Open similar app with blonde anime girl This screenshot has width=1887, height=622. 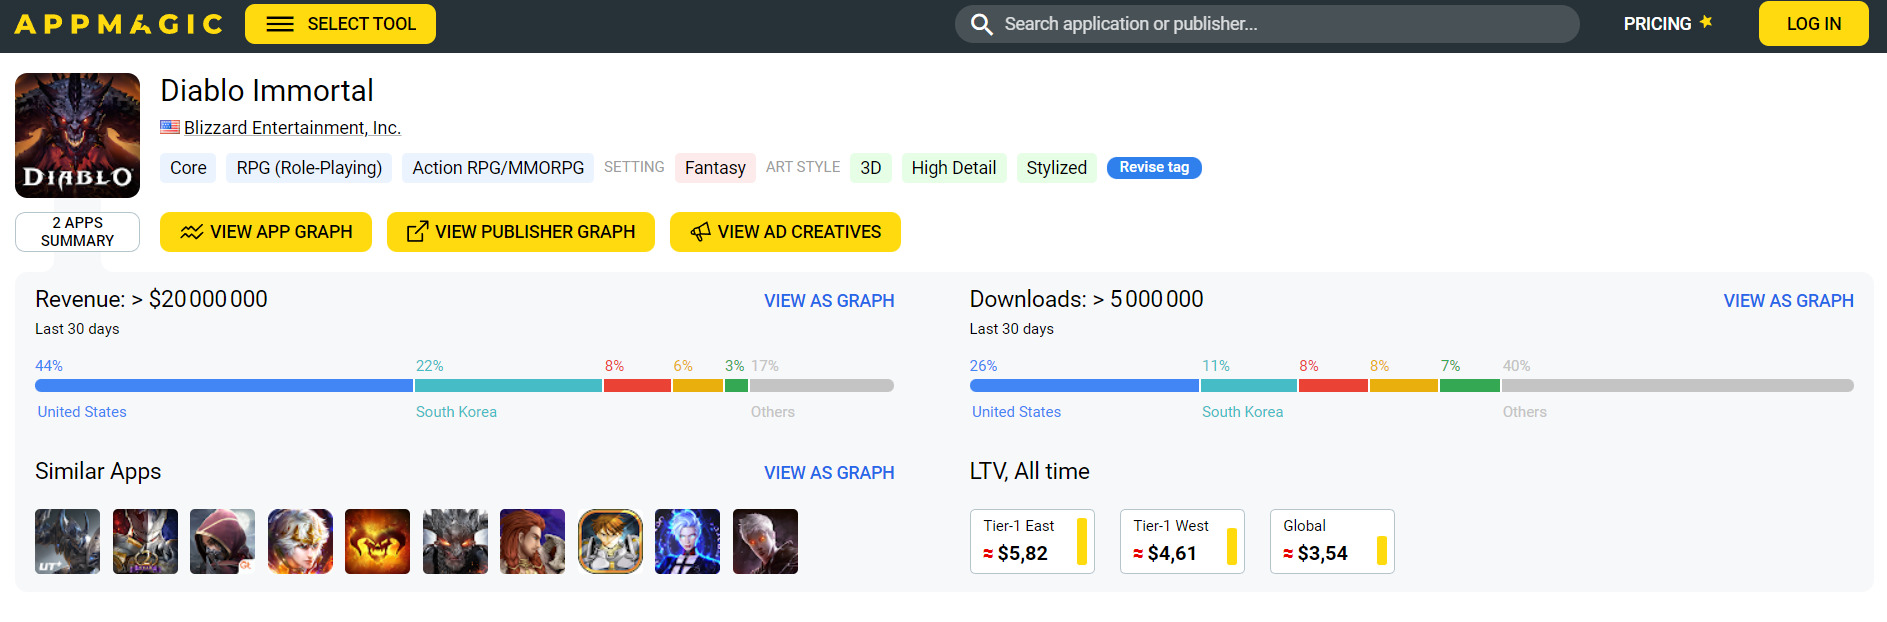(300, 541)
